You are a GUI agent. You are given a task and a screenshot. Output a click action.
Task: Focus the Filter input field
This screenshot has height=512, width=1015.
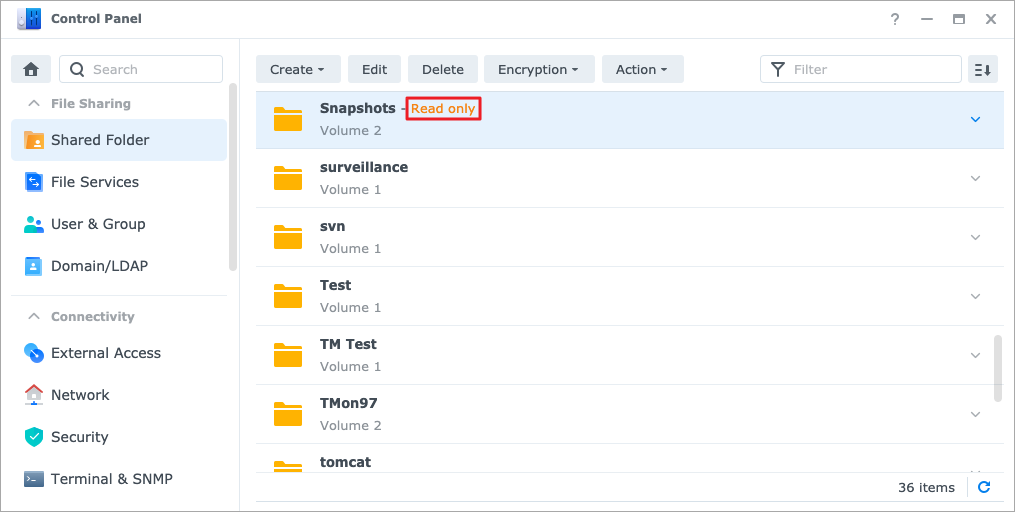pos(861,69)
